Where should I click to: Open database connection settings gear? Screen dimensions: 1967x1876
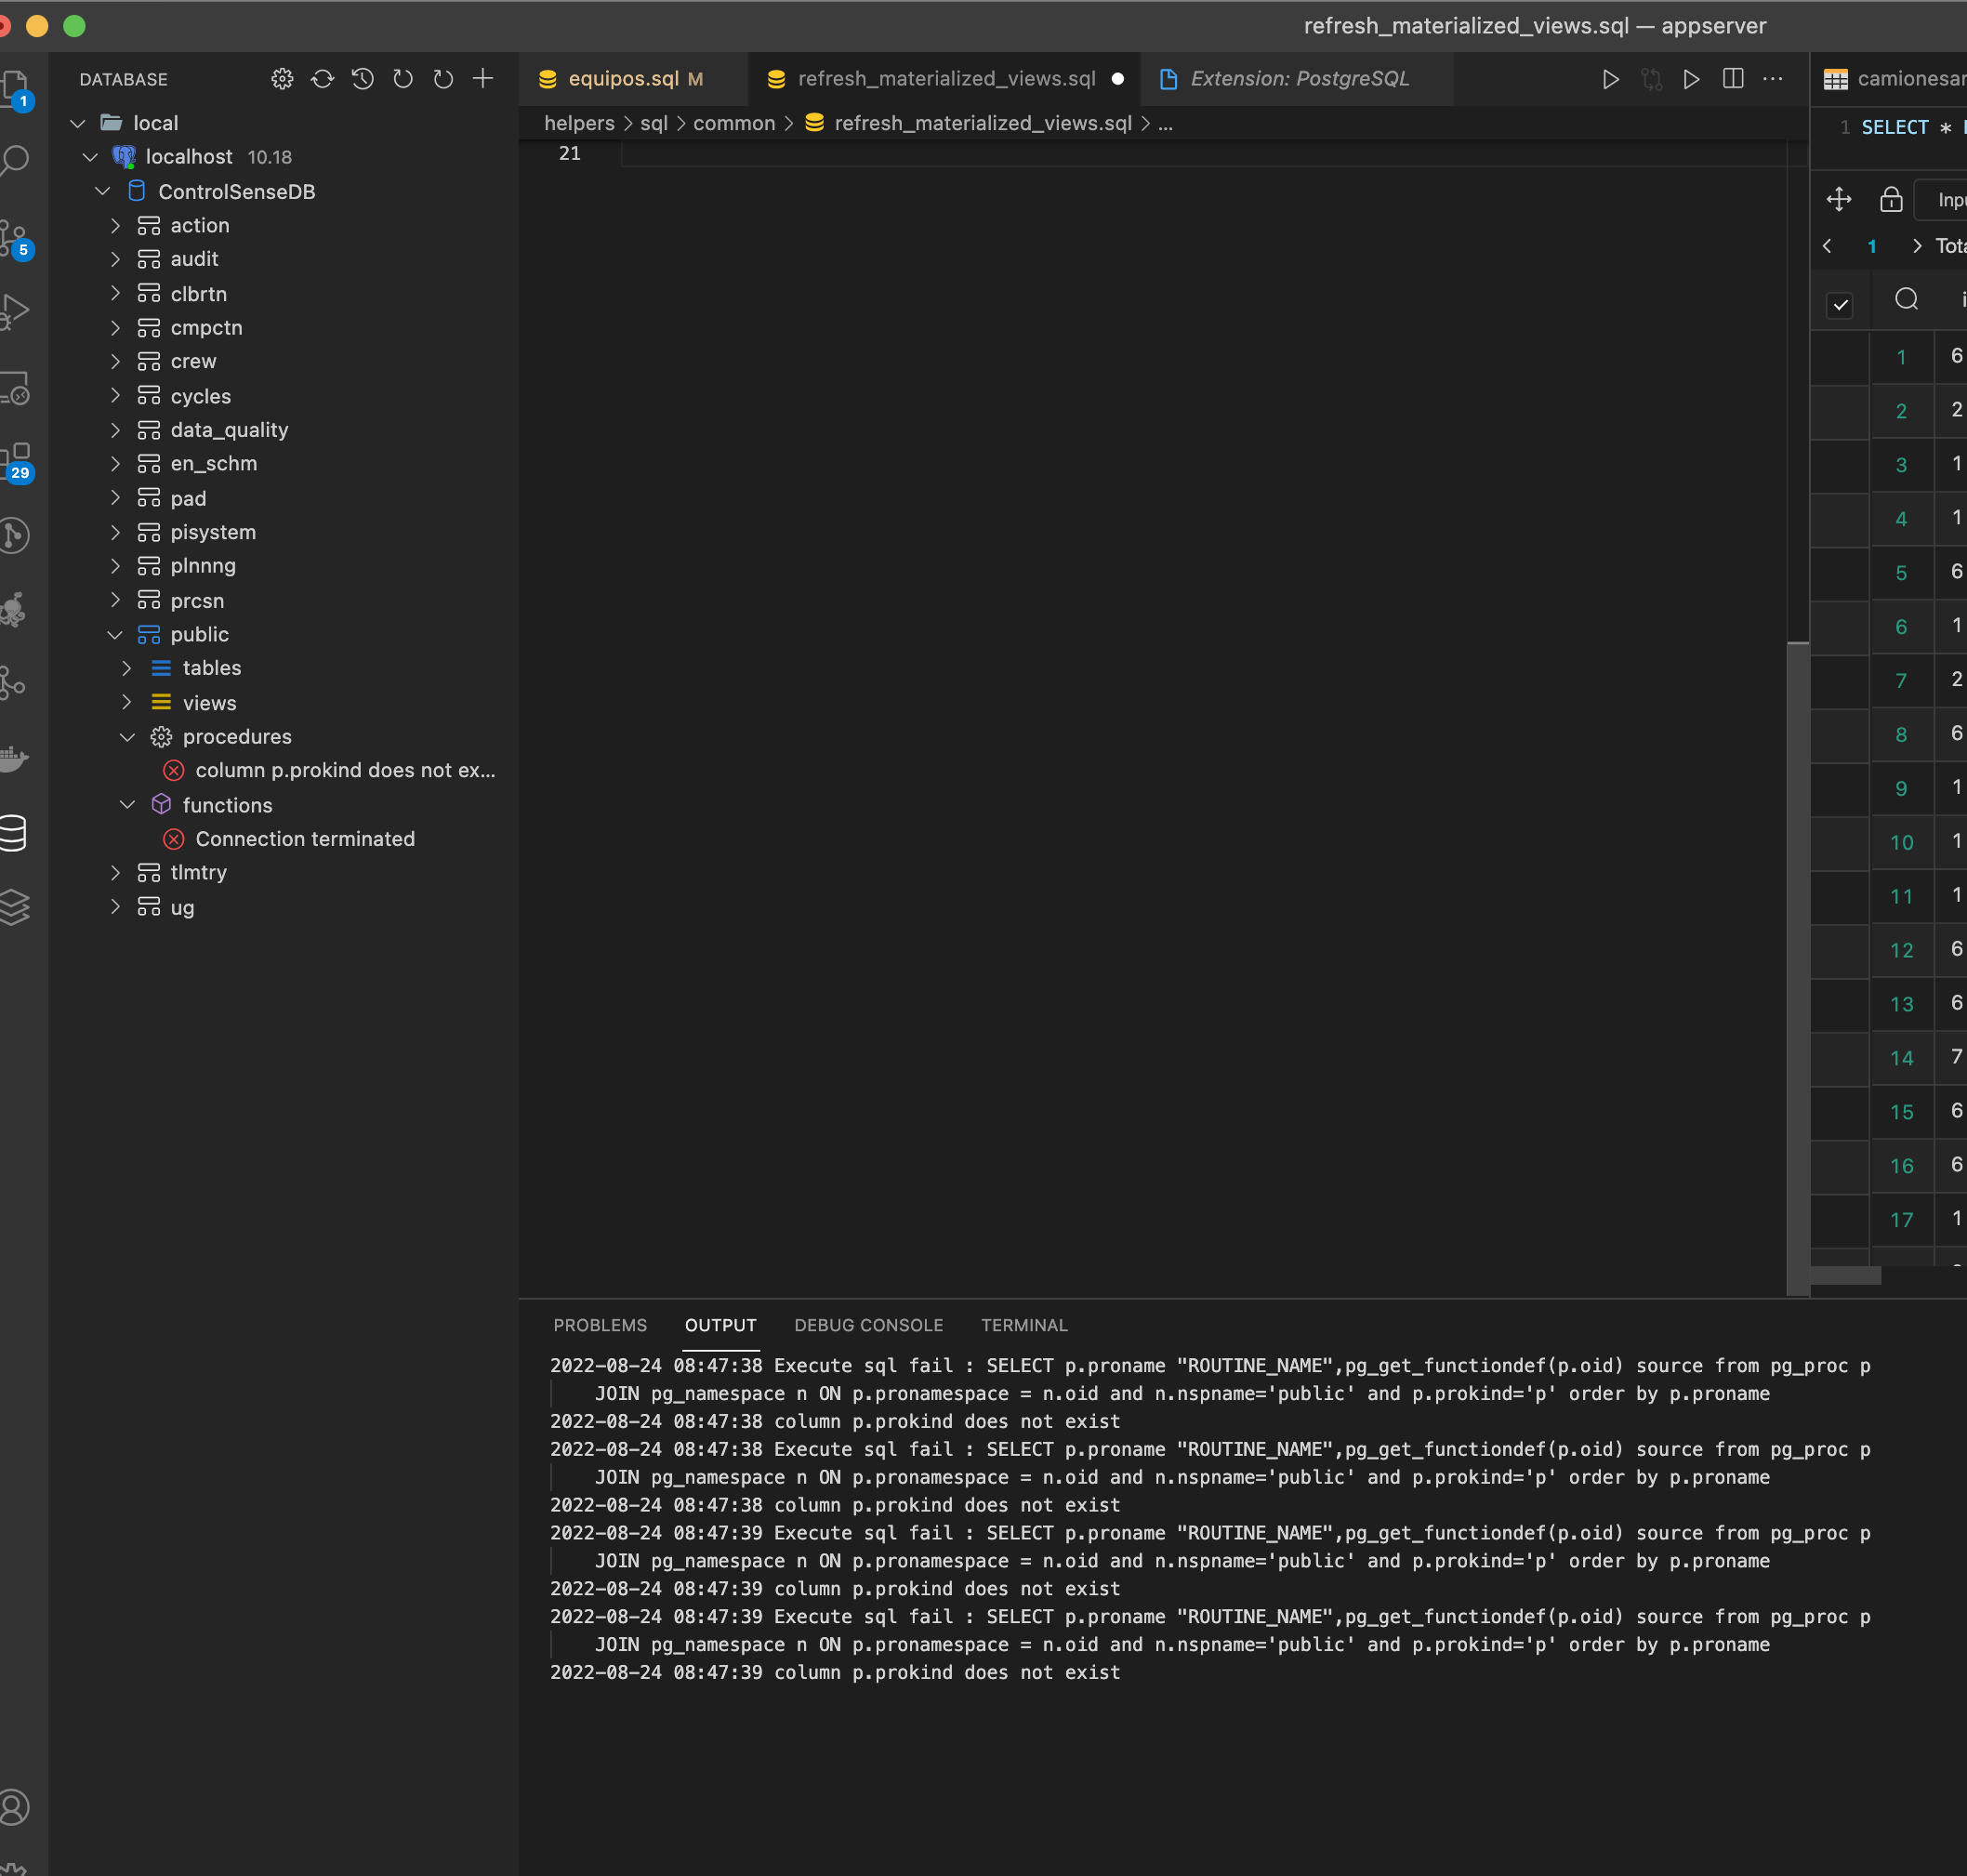pos(282,79)
